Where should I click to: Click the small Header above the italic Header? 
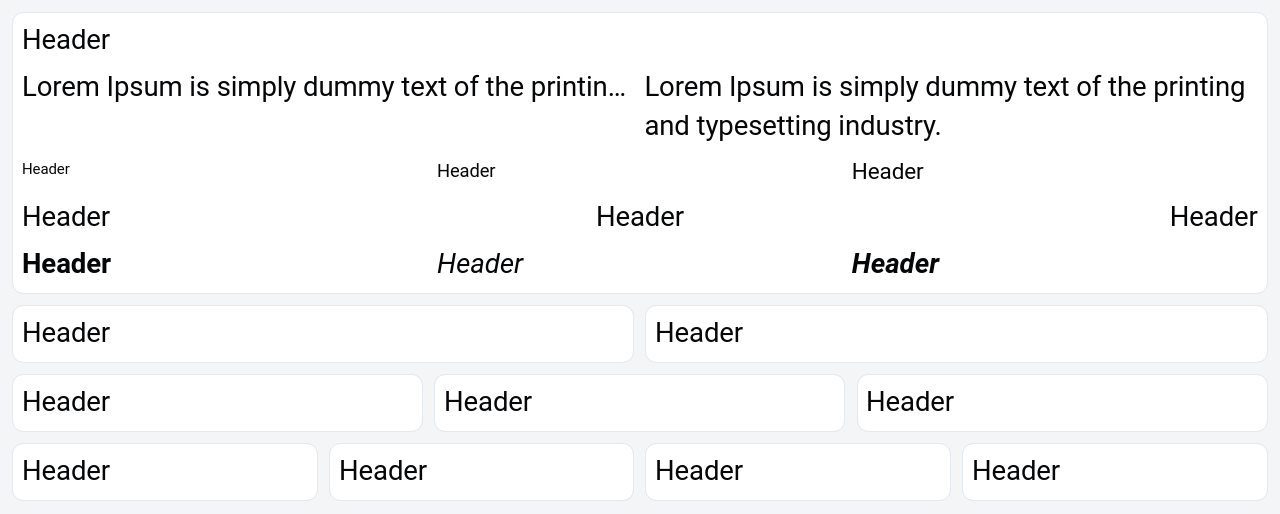pyautogui.click(x=466, y=171)
